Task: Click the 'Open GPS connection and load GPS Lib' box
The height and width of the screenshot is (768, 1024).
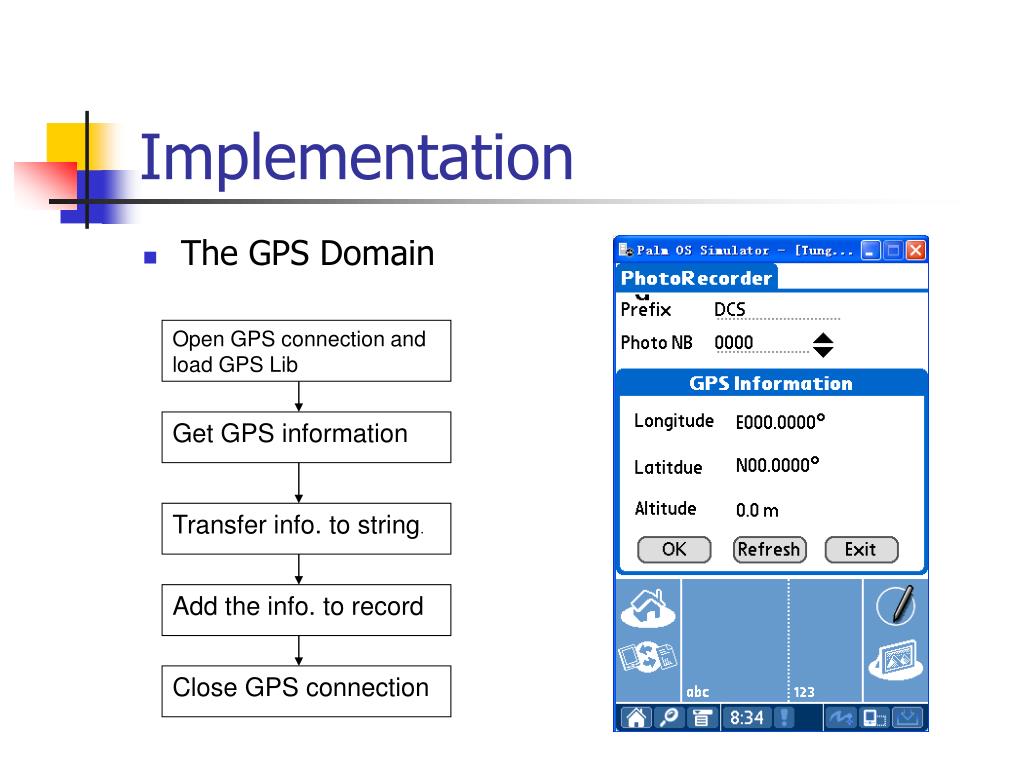Action: 306,351
